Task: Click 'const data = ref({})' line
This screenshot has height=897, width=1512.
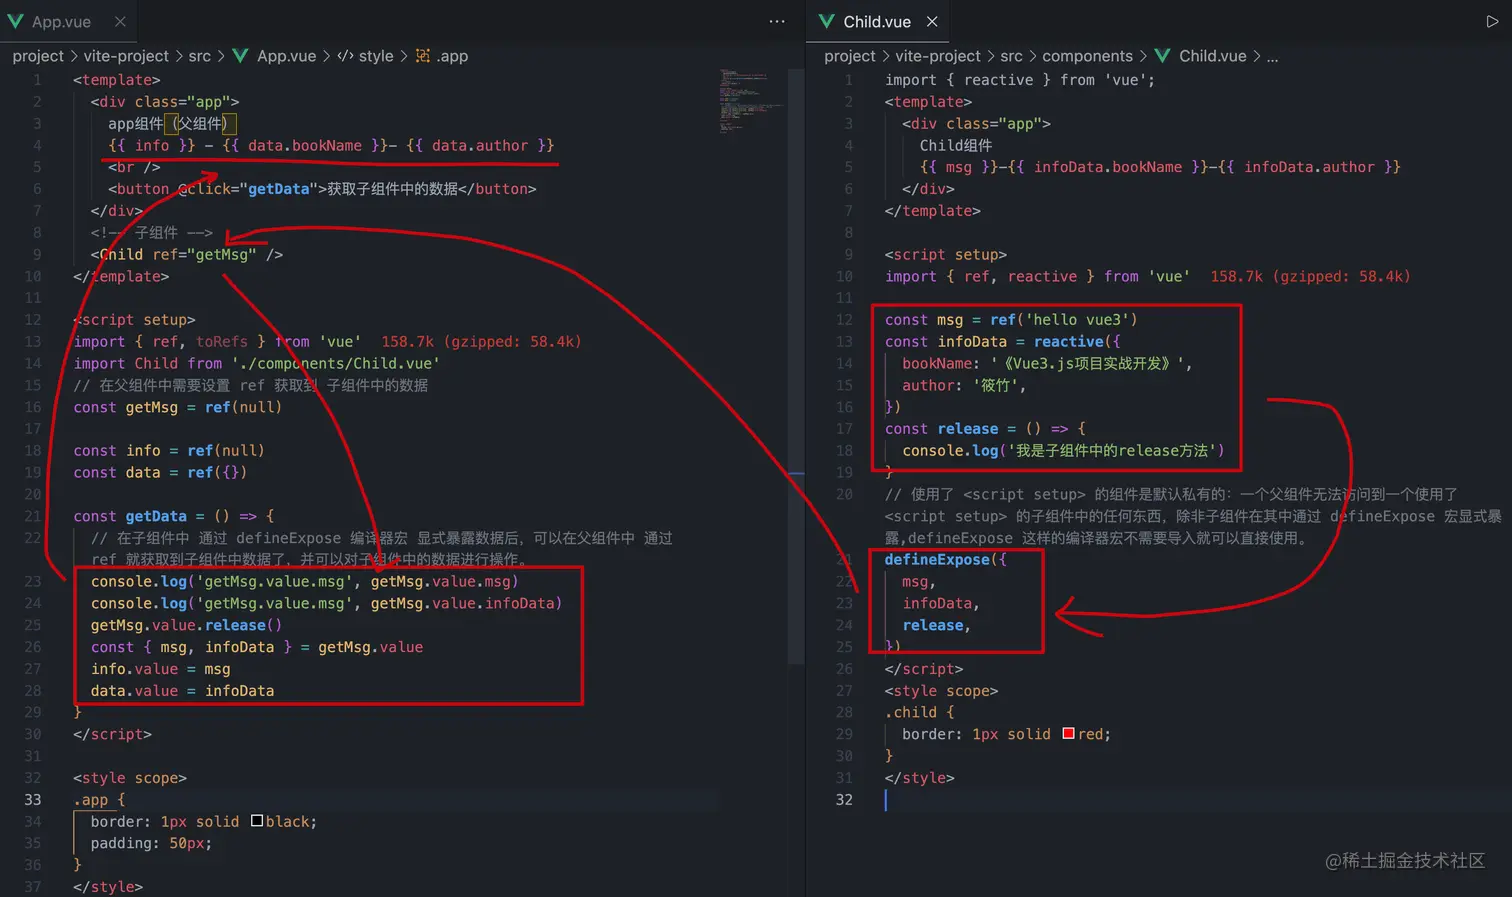Action: pos(160,472)
